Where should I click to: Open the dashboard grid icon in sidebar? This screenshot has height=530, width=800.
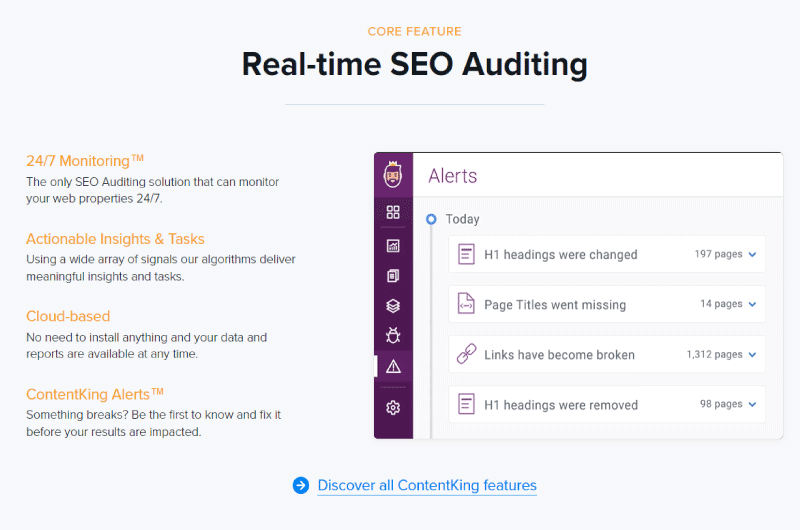point(393,212)
